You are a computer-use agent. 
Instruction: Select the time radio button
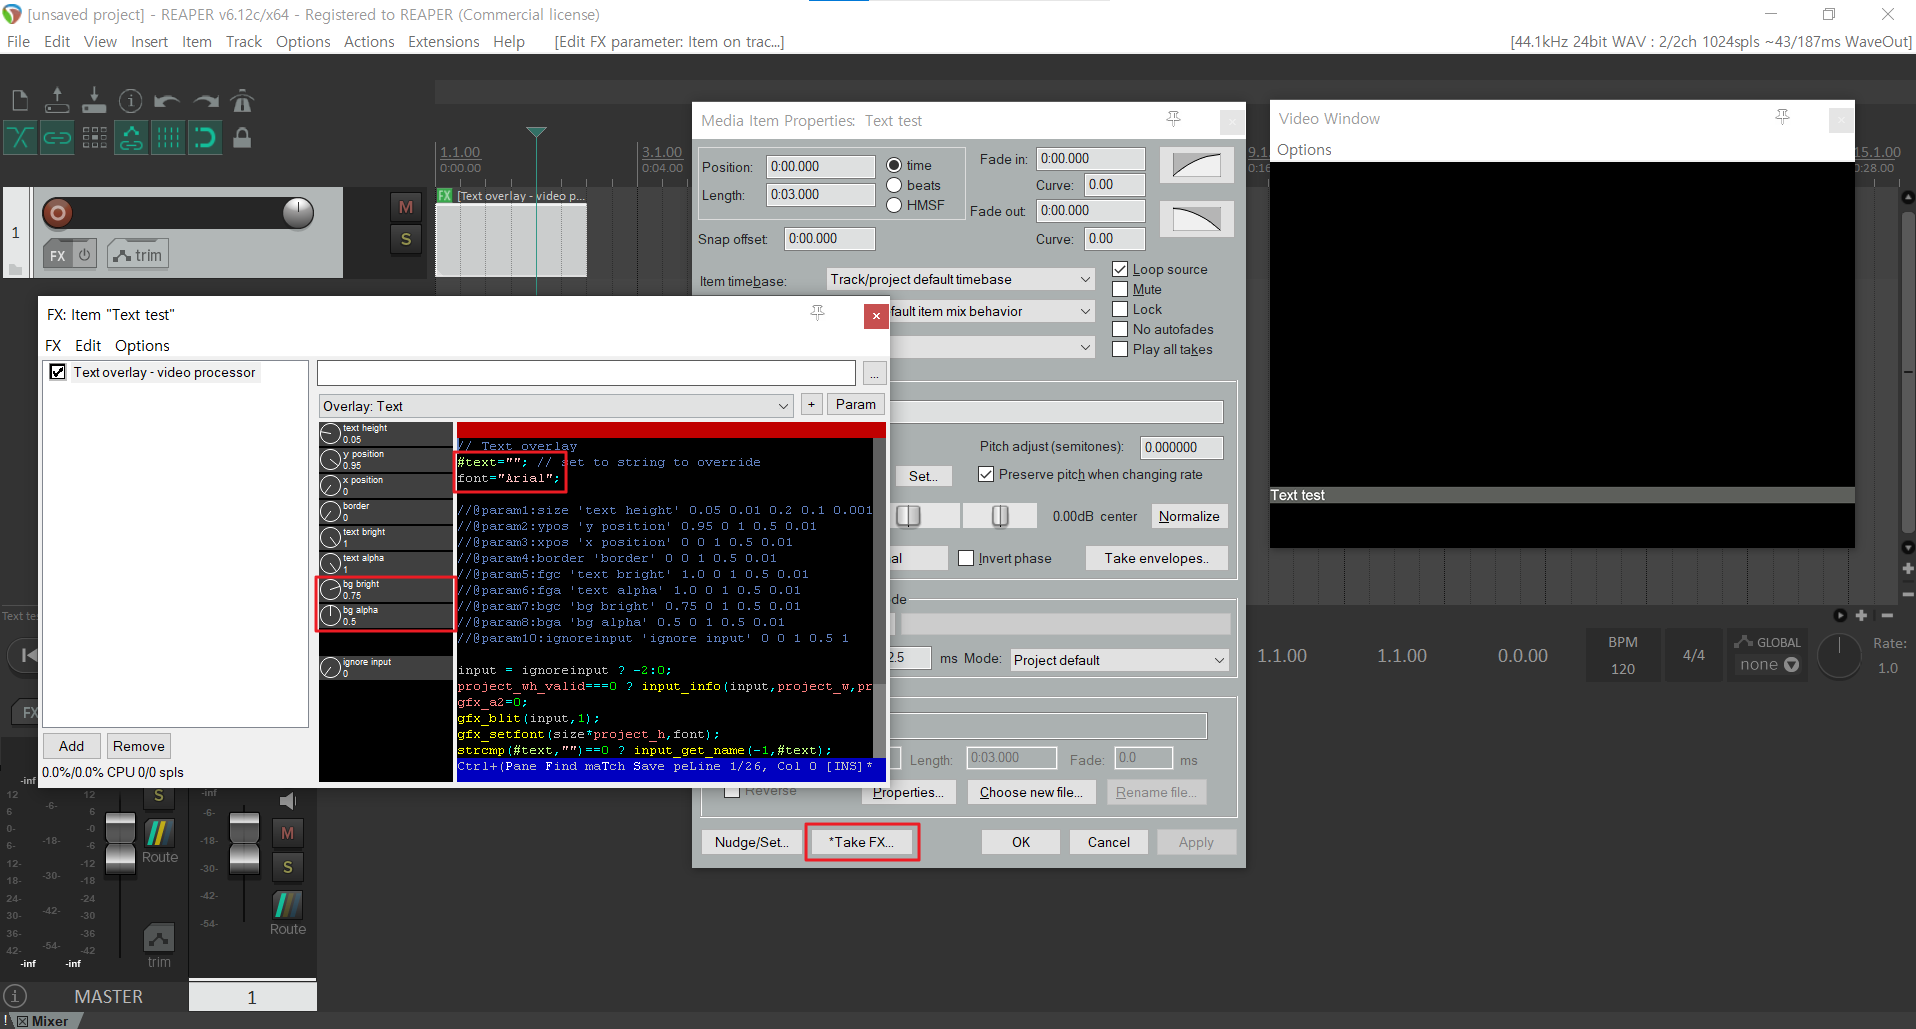coord(894,165)
